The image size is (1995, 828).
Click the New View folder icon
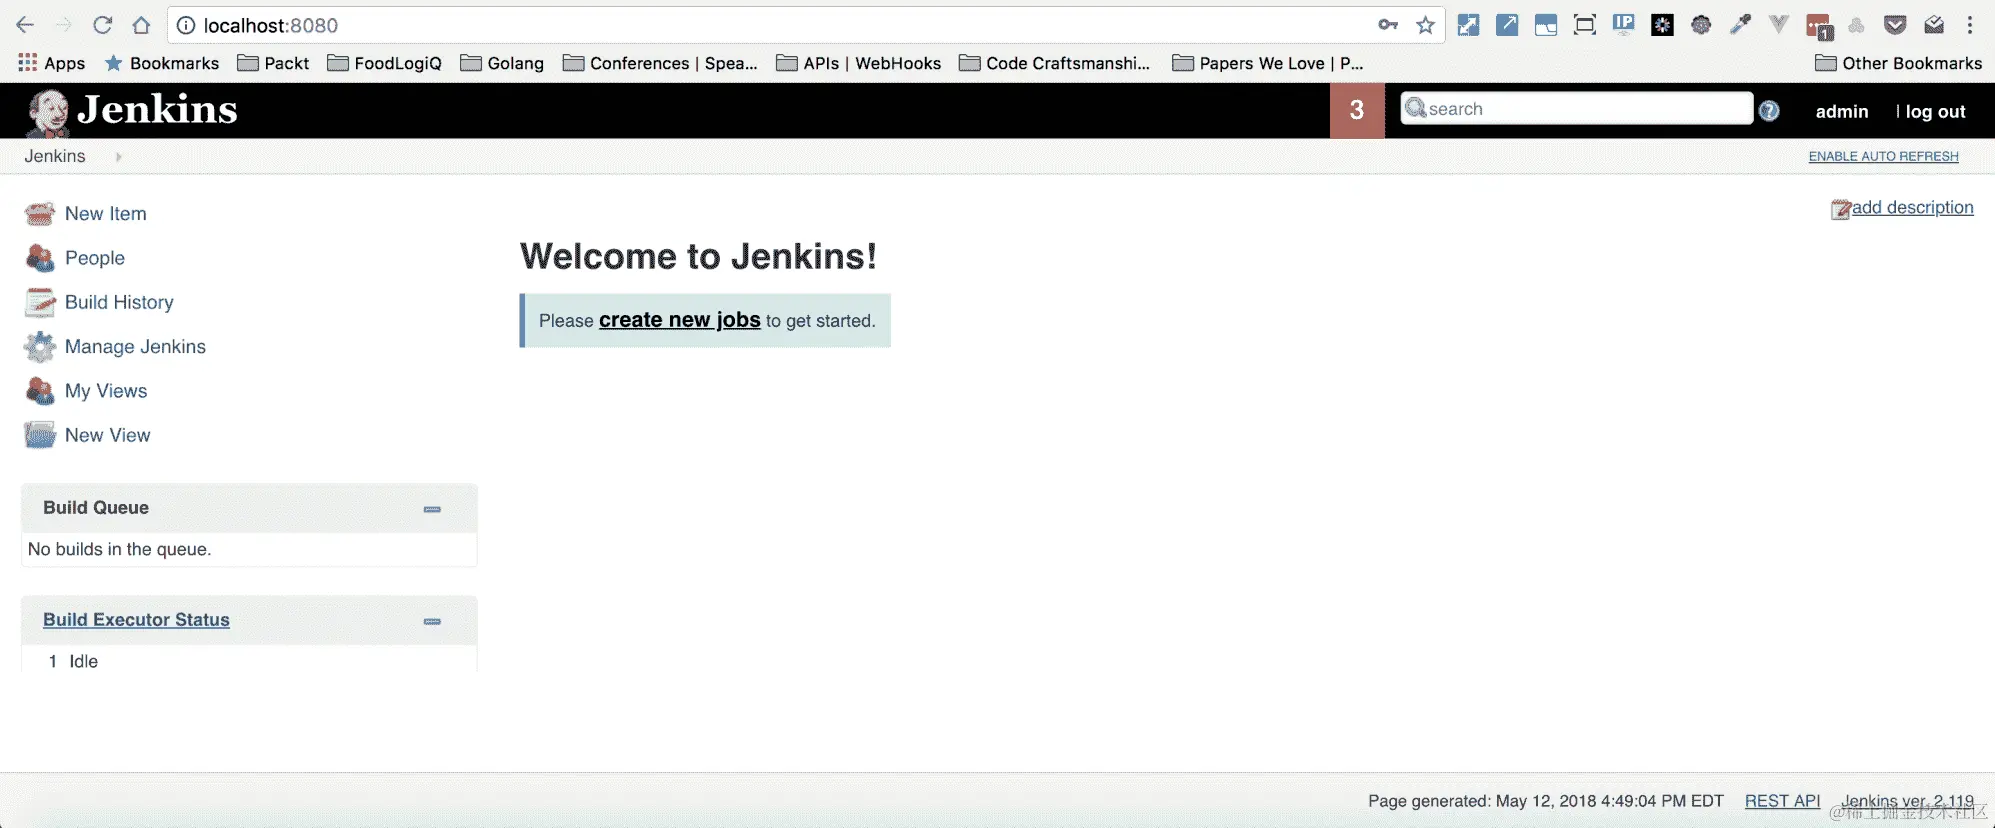point(40,435)
